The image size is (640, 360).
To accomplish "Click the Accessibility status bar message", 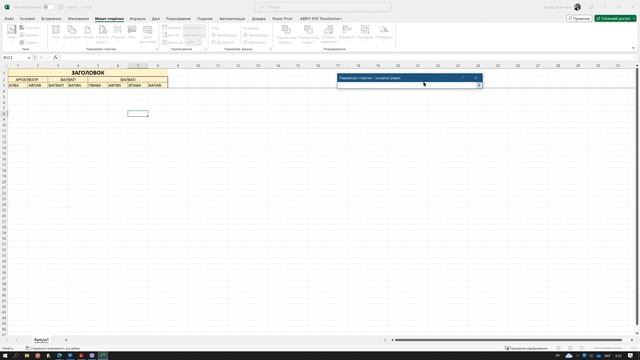I will 53,348.
